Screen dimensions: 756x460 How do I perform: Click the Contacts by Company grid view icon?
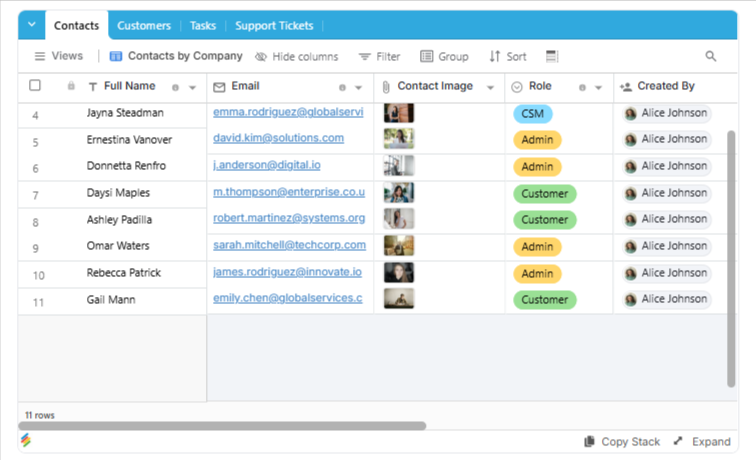(116, 56)
